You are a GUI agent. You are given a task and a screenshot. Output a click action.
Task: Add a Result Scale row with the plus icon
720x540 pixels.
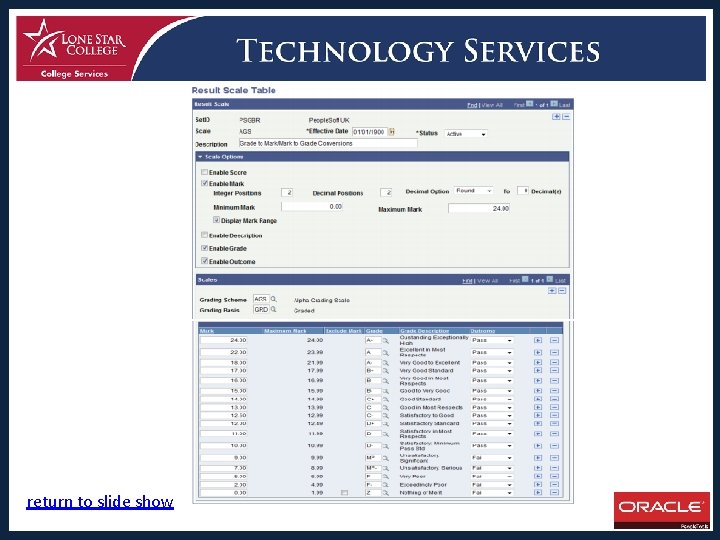[556, 117]
